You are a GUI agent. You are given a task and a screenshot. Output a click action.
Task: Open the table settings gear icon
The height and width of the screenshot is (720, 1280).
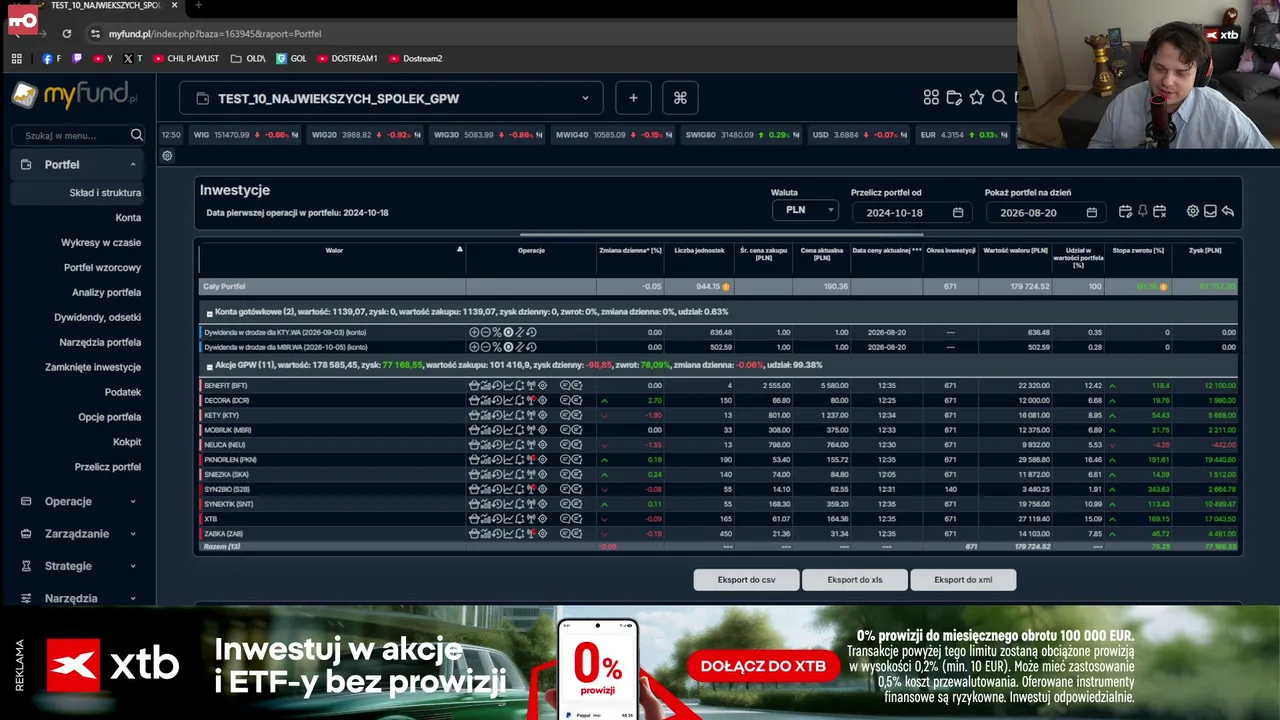(x=1193, y=212)
